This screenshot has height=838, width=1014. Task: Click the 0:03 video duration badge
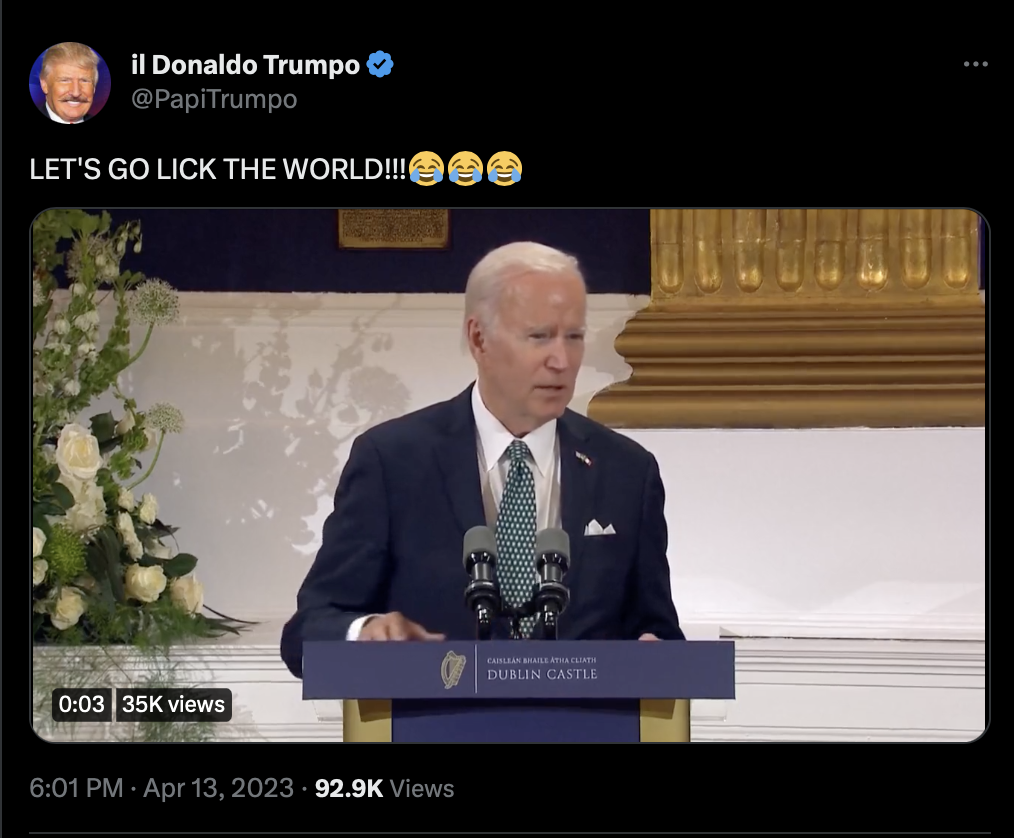tap(81, 704)
